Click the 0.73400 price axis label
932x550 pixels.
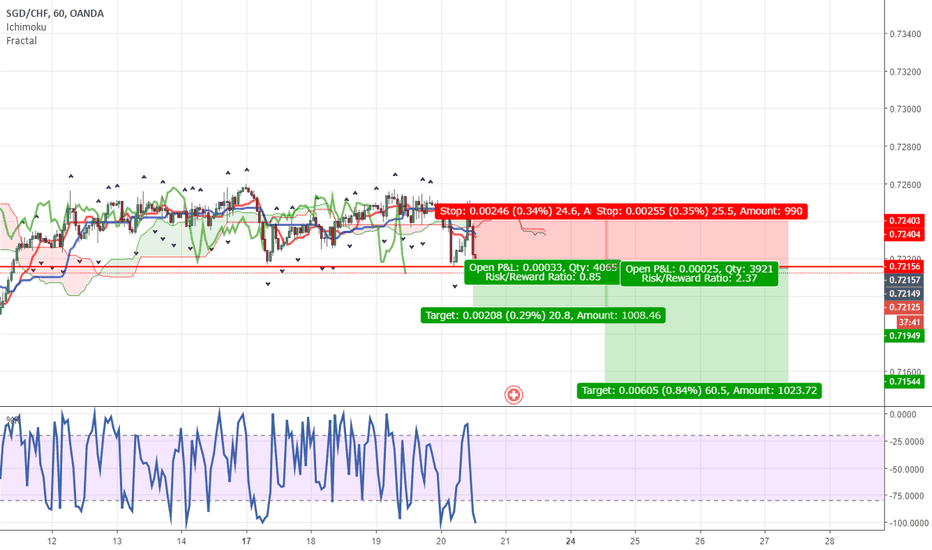[905, 34]
